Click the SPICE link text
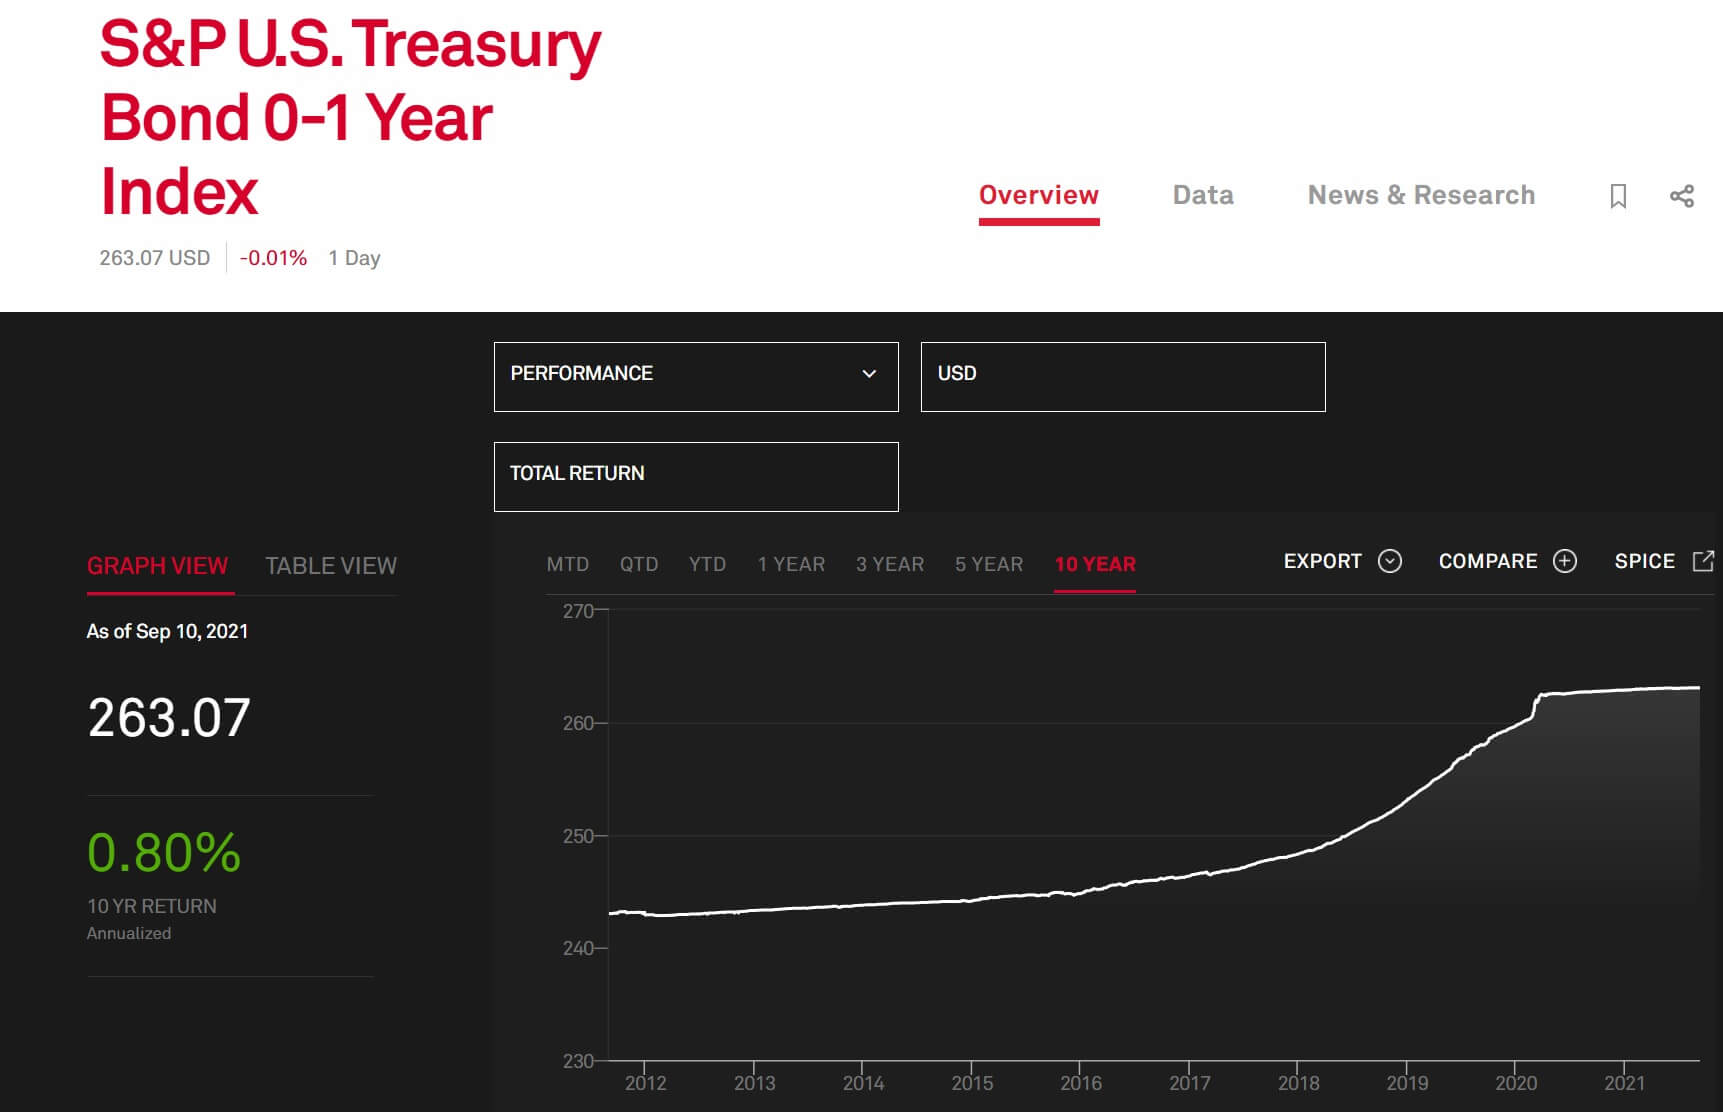This screenshot has width=1723, height=1112. pyautogui.click(x=1644, y=561)
